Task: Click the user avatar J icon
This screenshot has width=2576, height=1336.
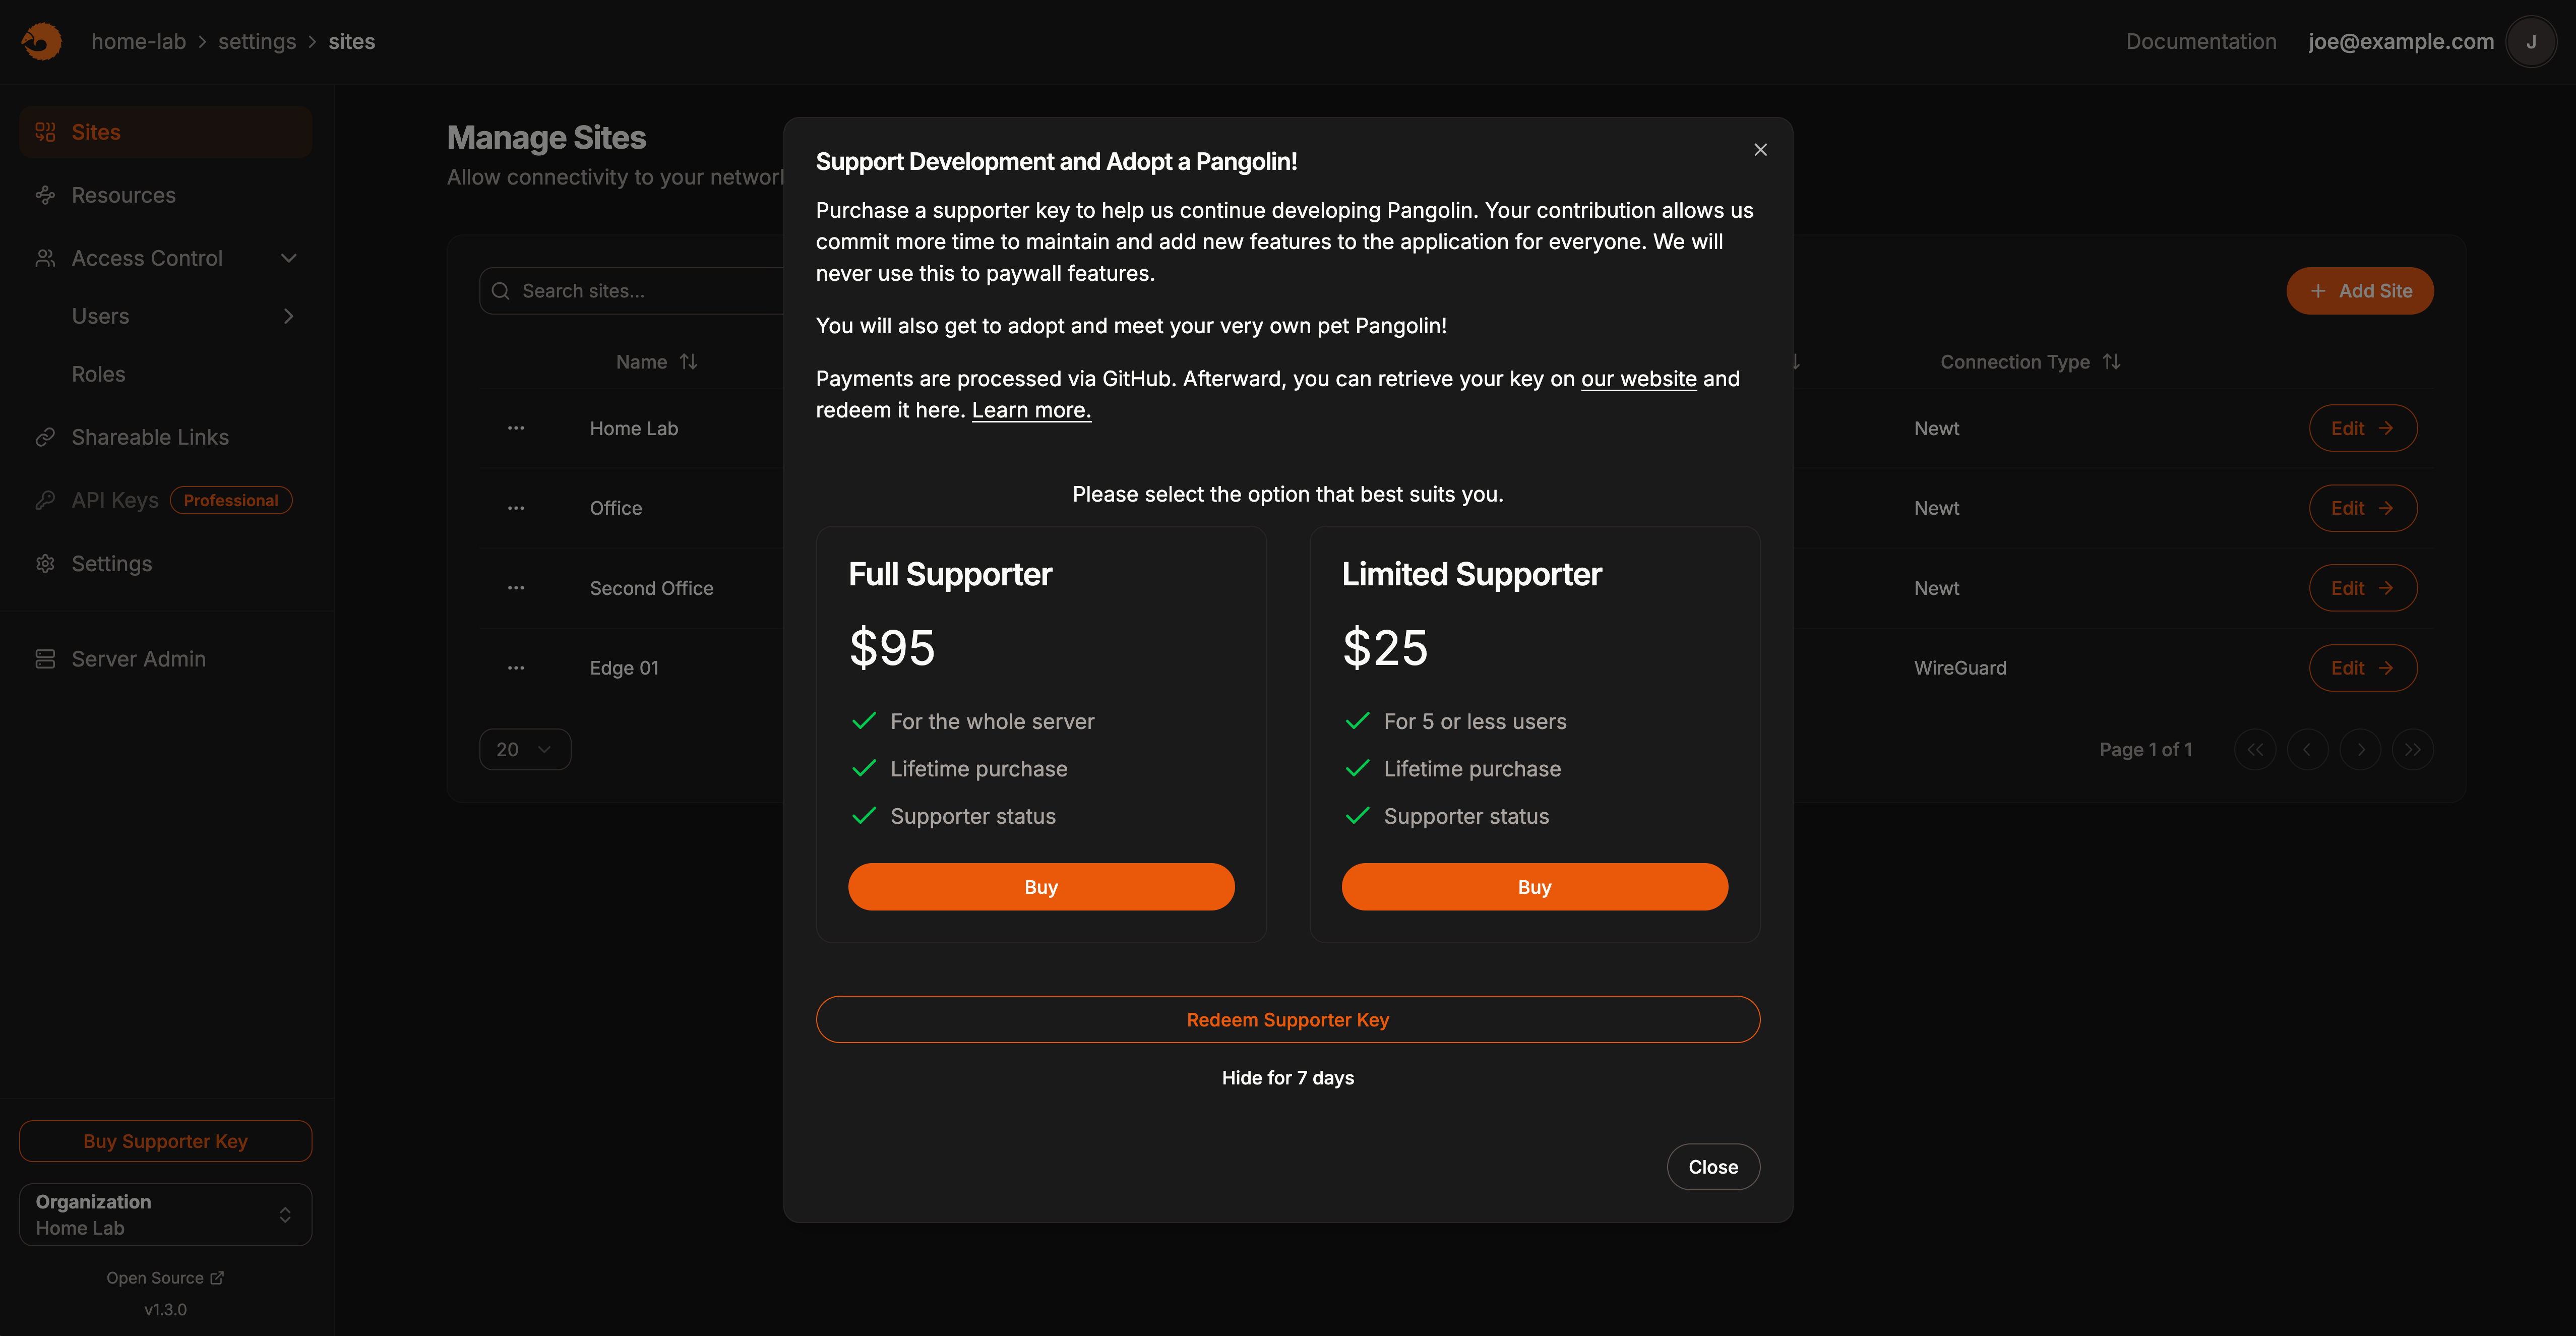Action: 2530,42
